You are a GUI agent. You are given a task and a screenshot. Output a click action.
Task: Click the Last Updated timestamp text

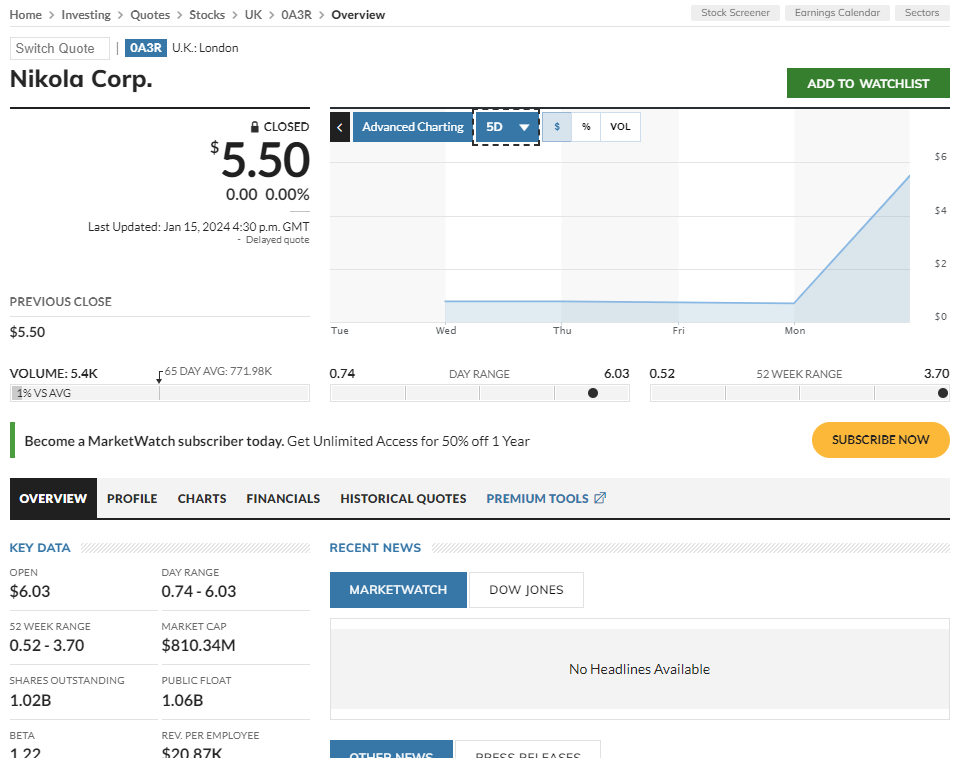[x=198, y=227]
